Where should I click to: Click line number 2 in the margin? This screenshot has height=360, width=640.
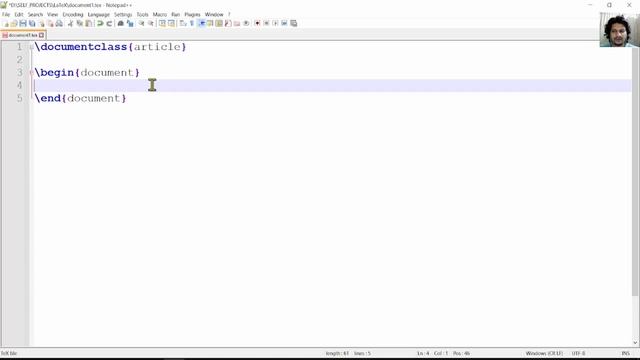[20, 60]
